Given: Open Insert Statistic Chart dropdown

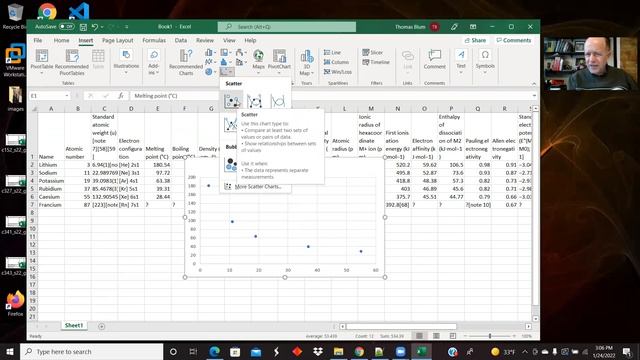Looking at the screenshot, I should point(225,62).
